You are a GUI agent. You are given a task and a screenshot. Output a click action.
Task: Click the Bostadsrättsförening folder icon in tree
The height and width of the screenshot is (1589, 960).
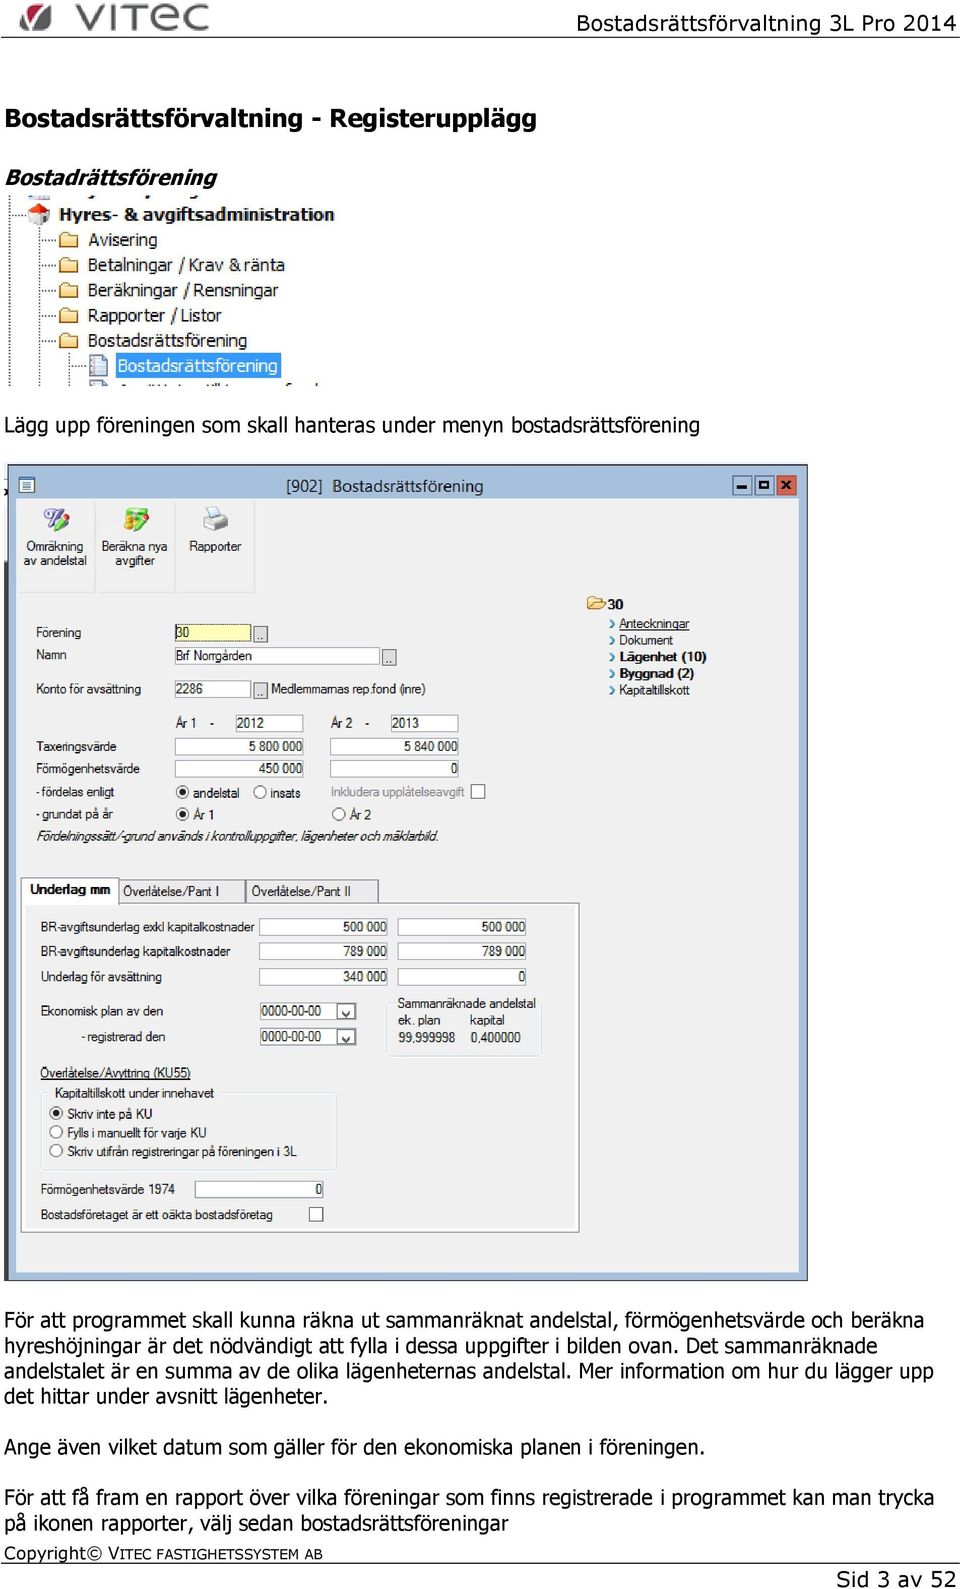(x=69, y=340)
